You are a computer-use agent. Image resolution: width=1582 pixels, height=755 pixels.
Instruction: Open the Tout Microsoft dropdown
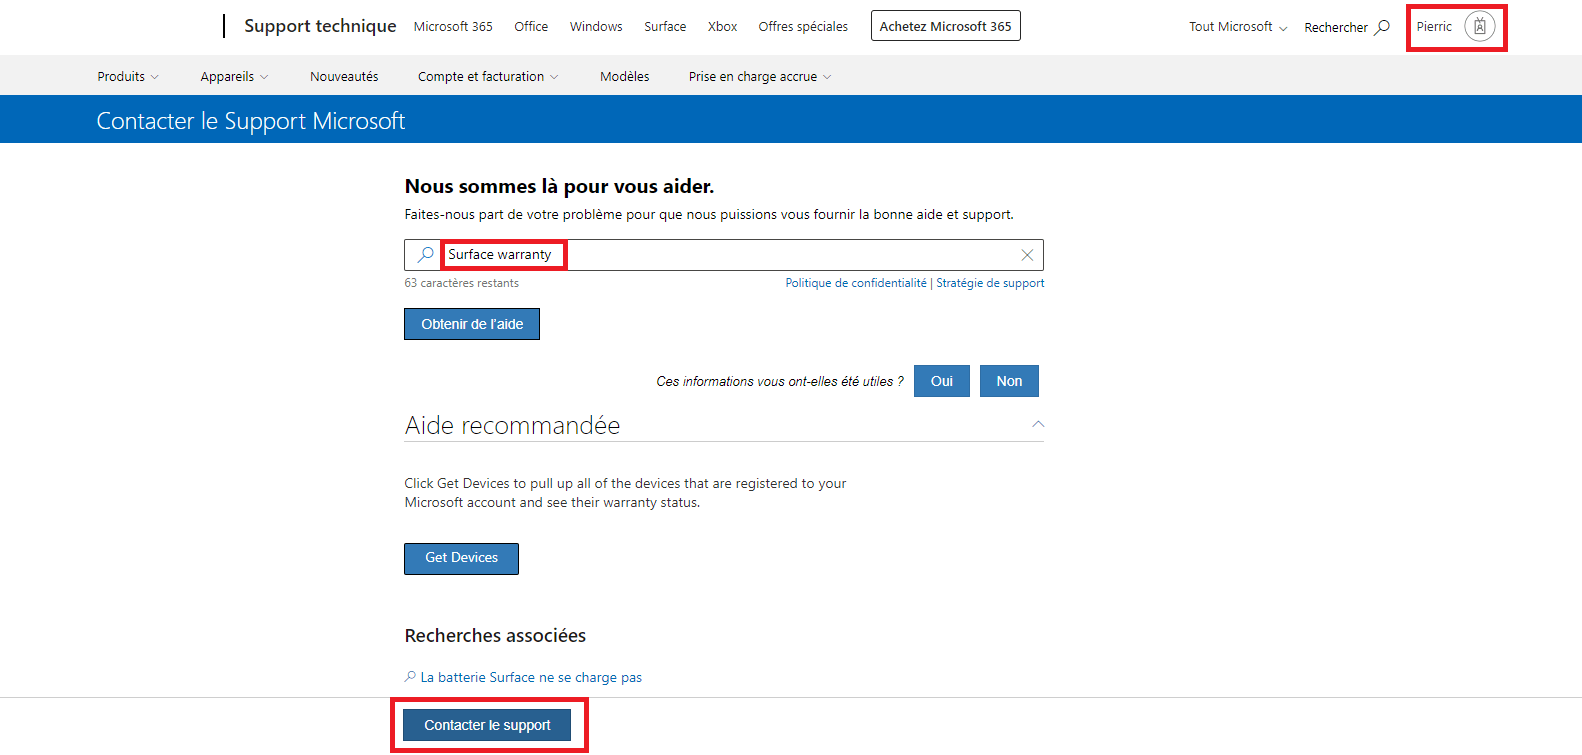point(1238,27)
